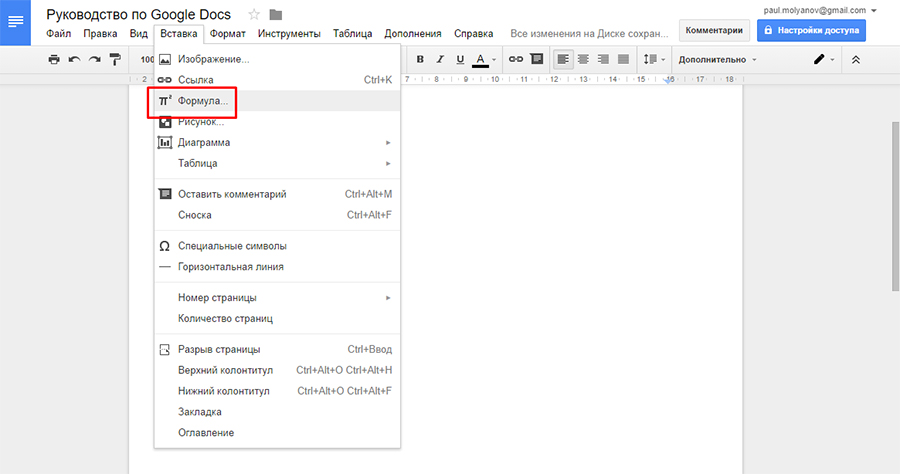Viewport: 900px width, 474px height.
Task: Open the Инструменты menu
Action: [x=289, y=34]
